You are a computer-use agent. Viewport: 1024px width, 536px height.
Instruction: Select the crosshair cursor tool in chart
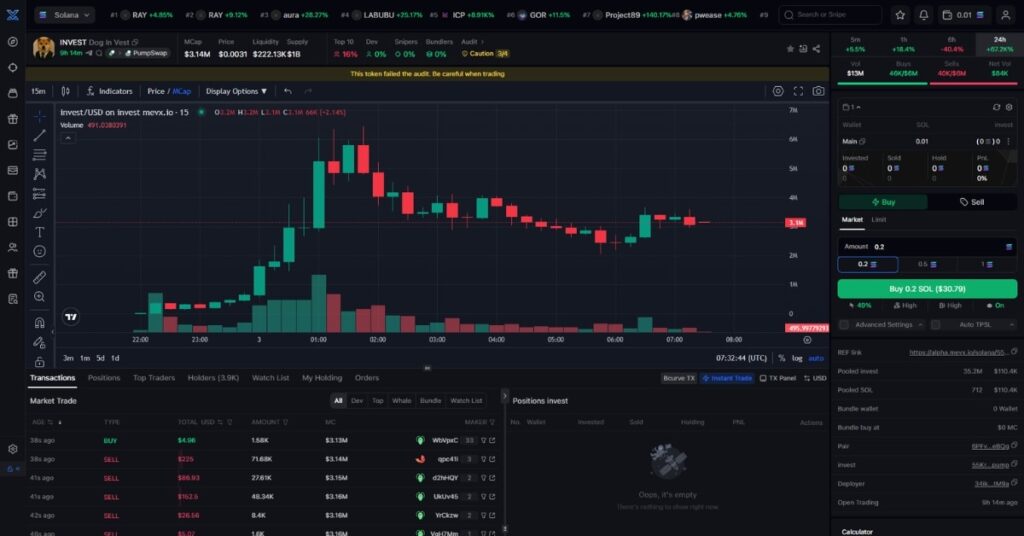[39, 116]
